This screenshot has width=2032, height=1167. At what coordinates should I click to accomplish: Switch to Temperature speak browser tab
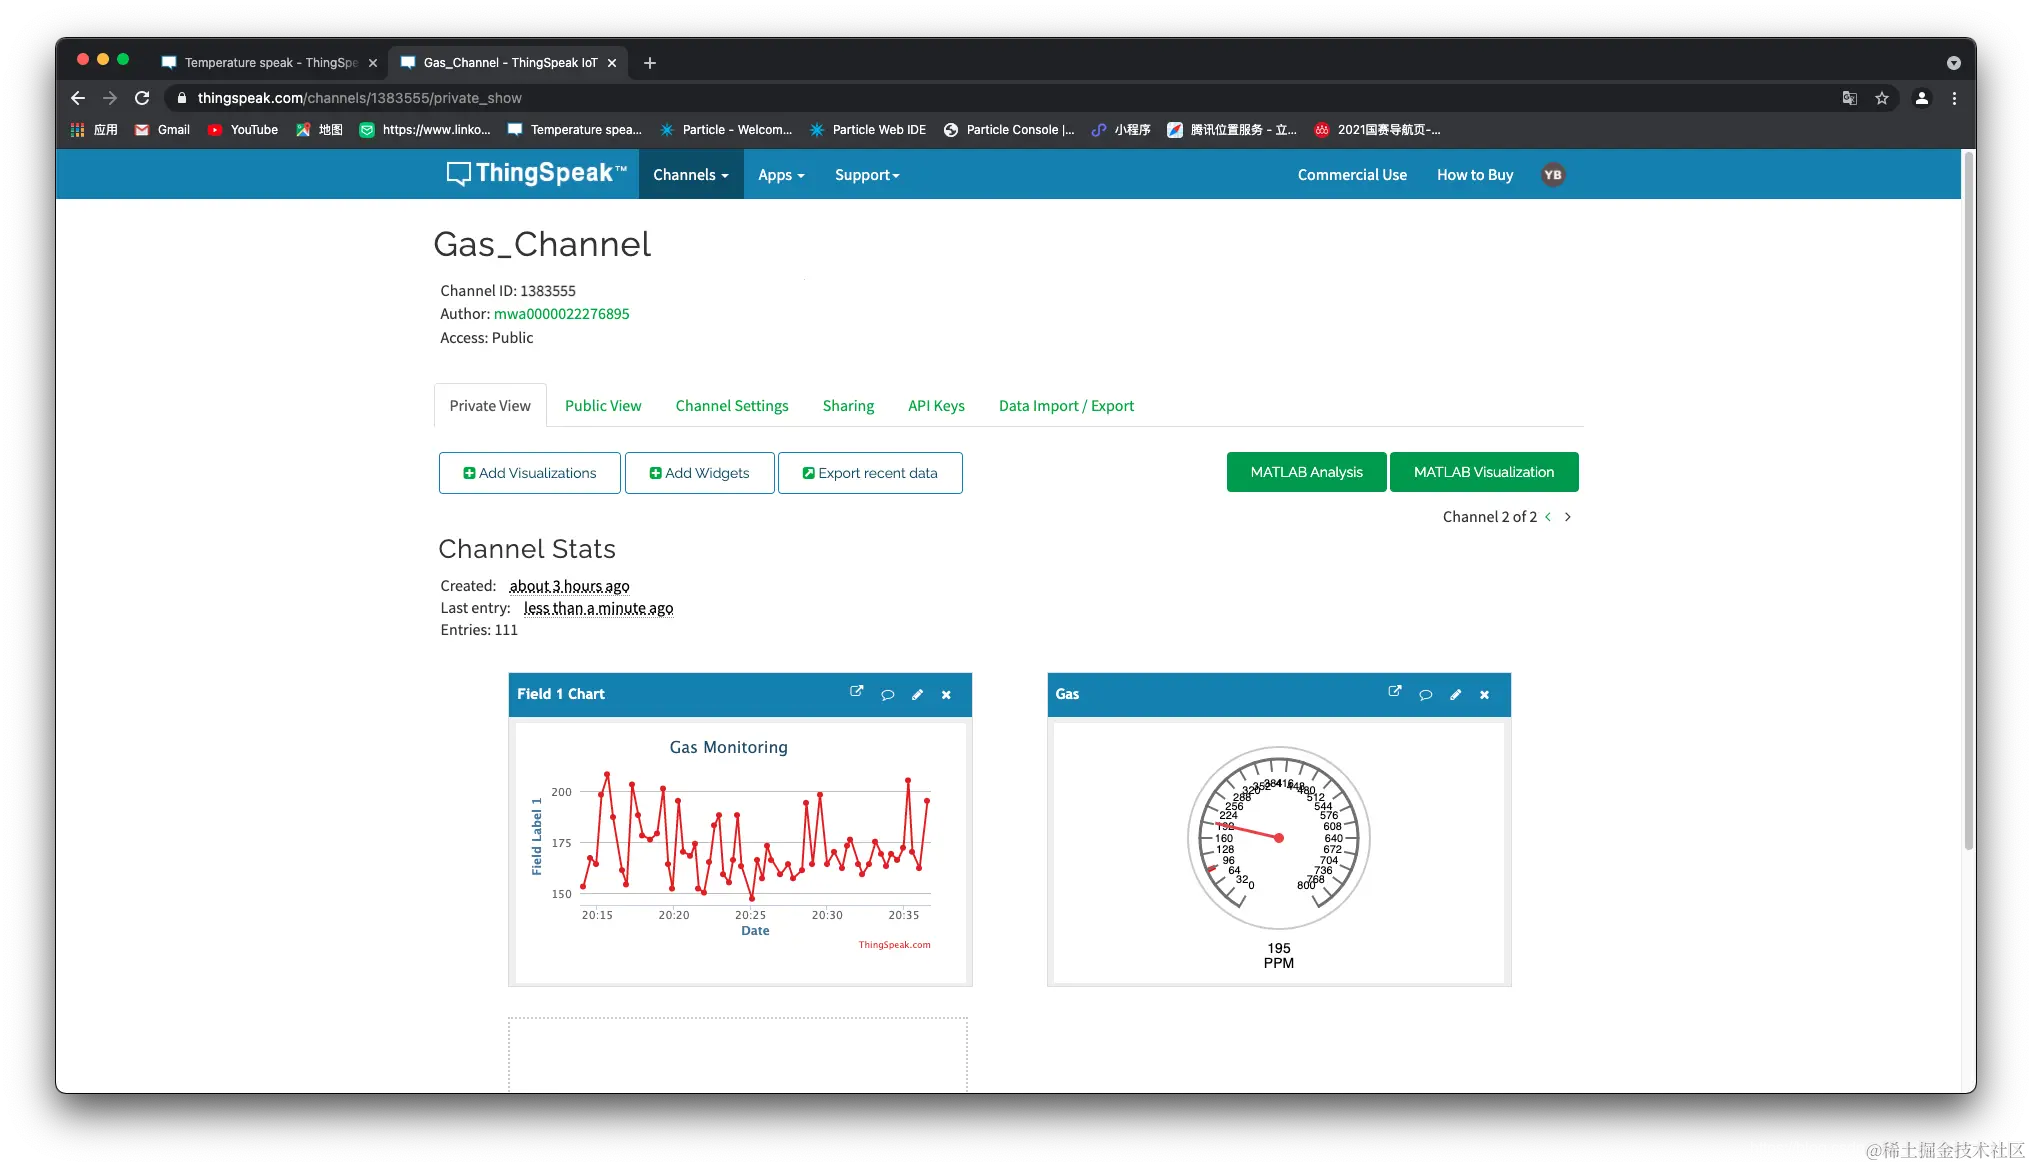[x=270, y=63]
